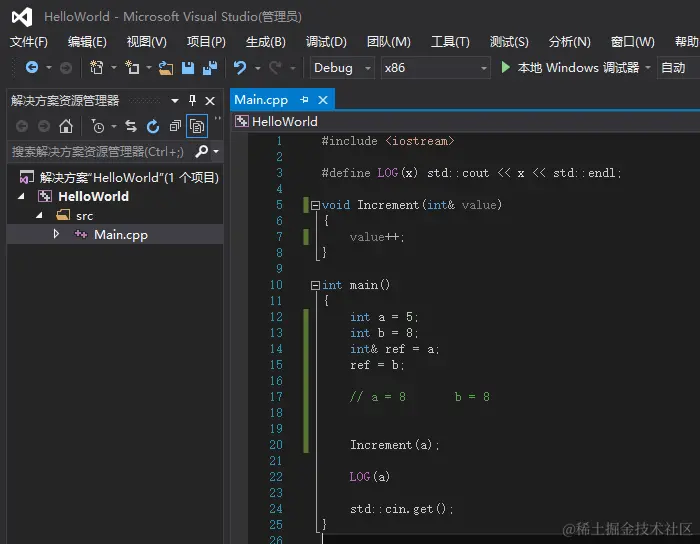Select the HelloWorld project in tree
The width and height of the screenshot is (700, 544).
click(x=93, y=196)
